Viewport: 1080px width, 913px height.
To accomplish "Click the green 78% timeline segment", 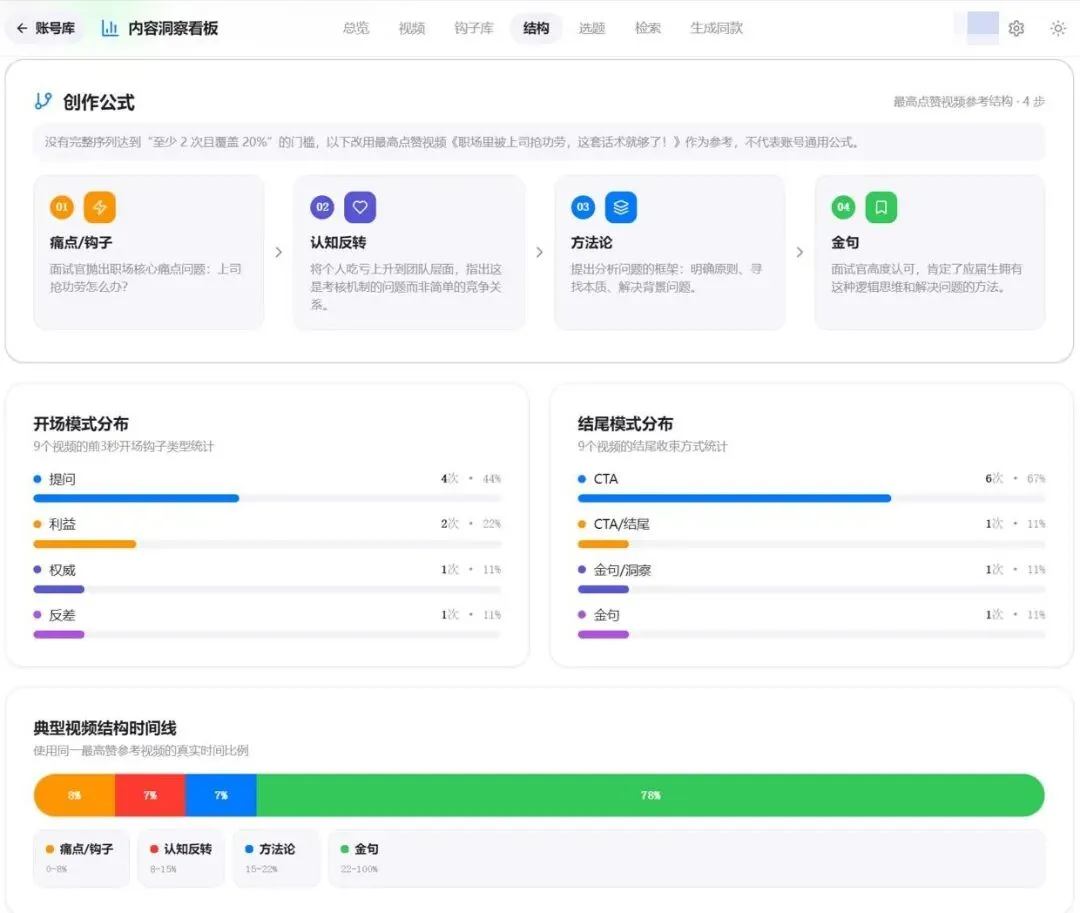I will point(651,795).
